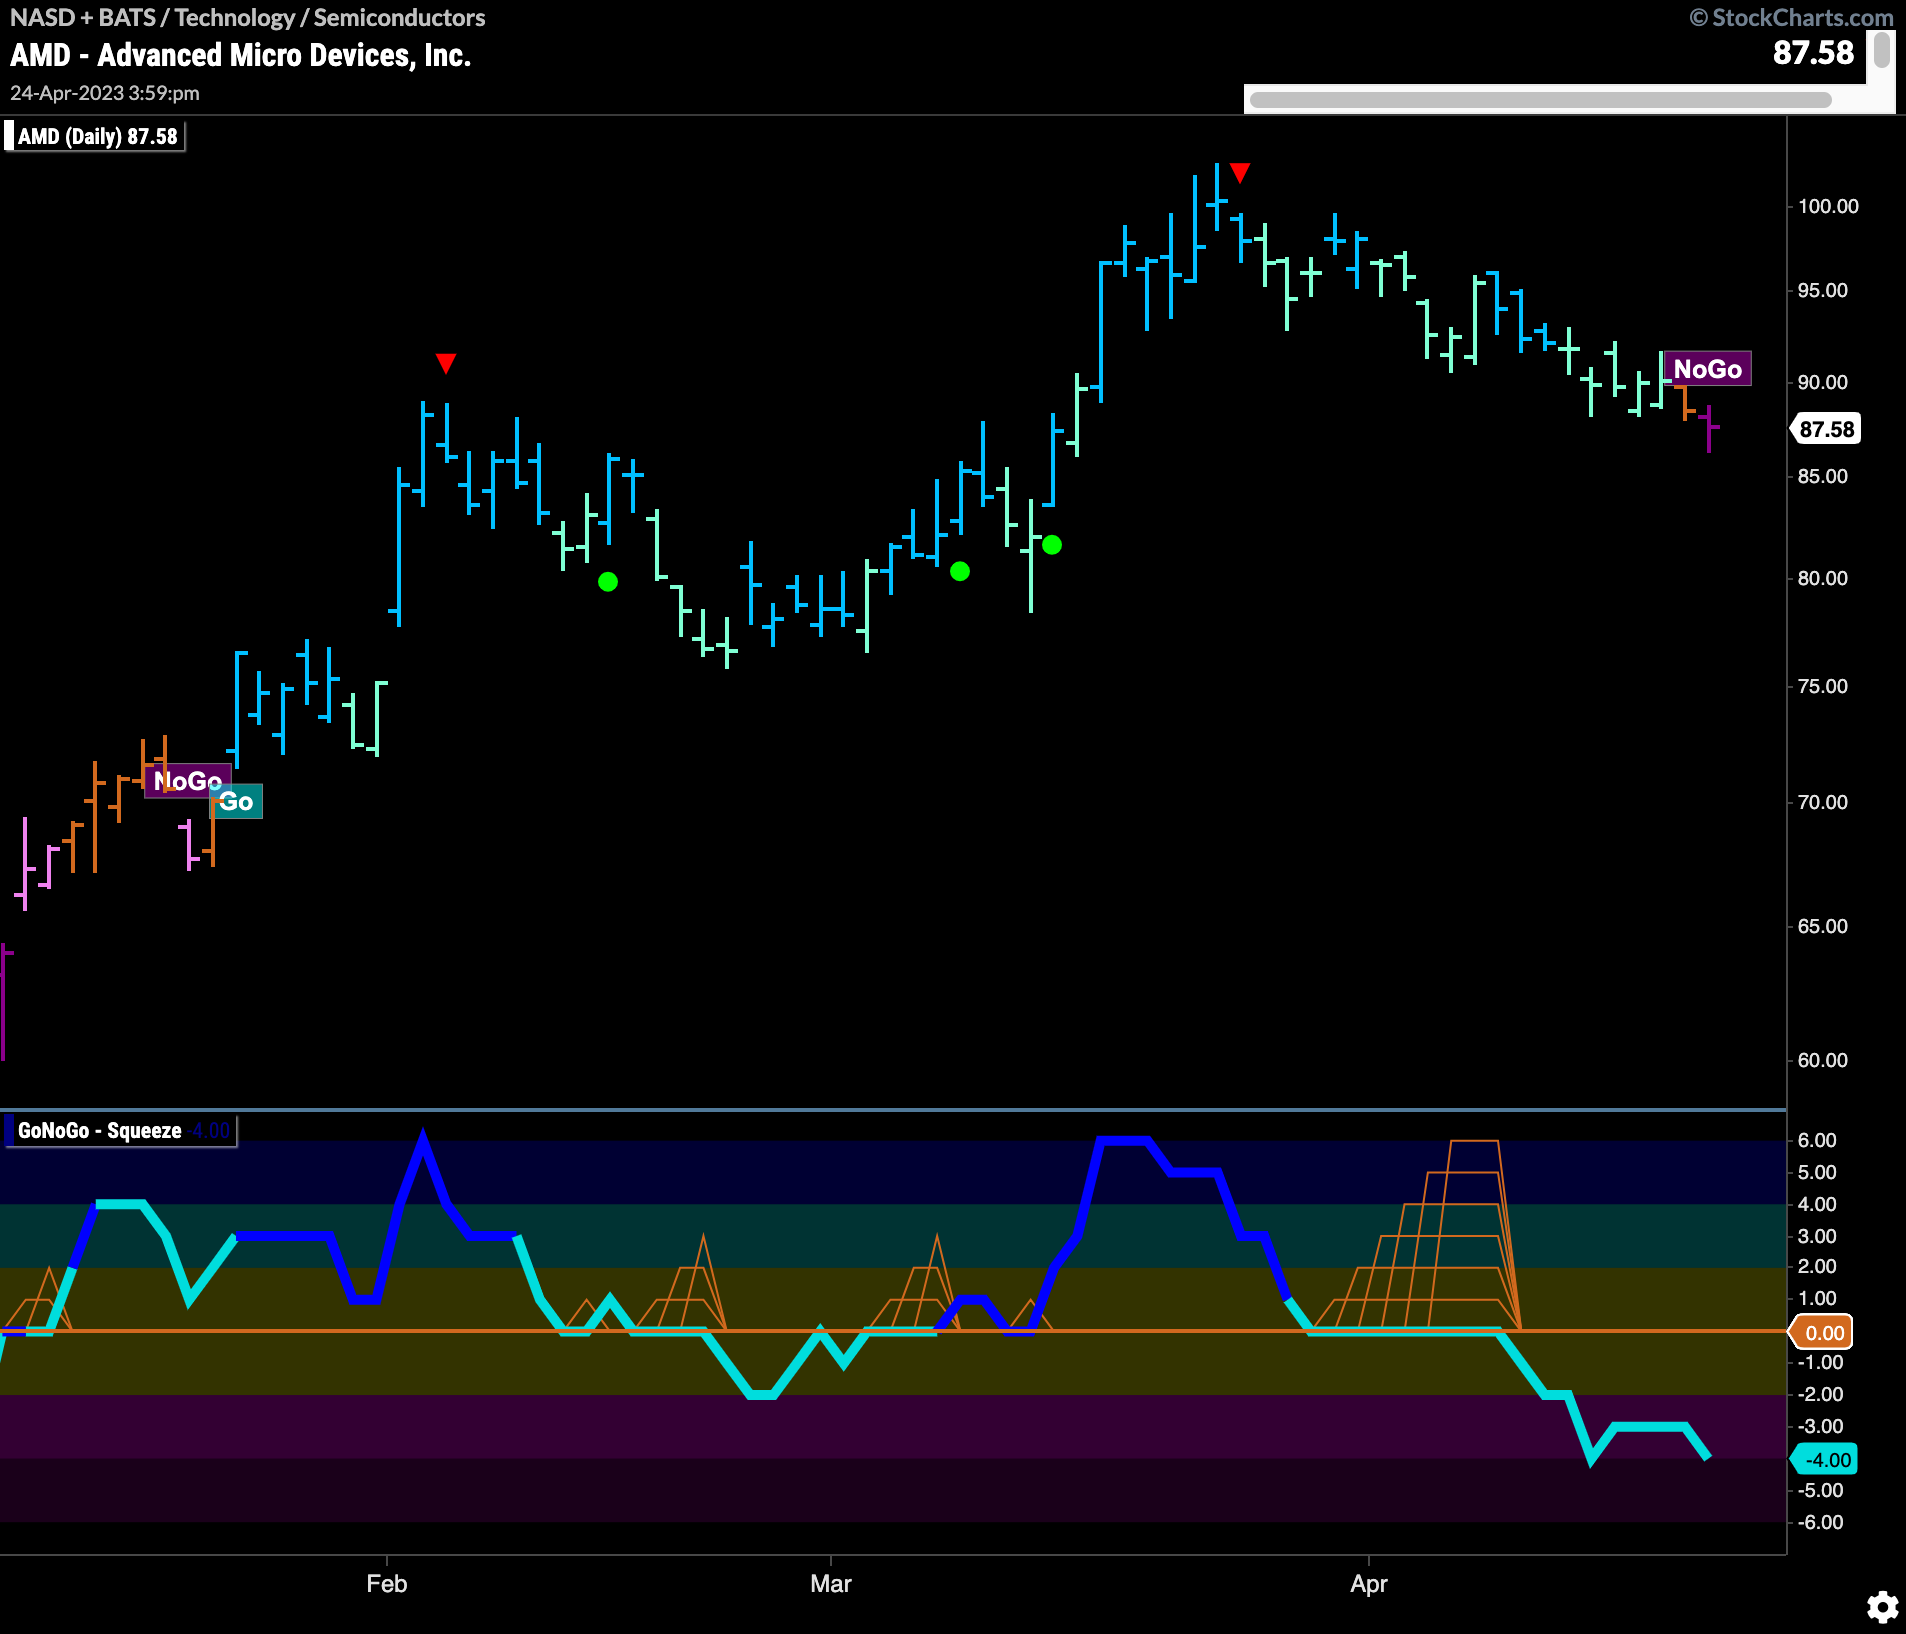Click the Feb label on the date axis
Viewport: 1906px width, 1634px height.
pyautogui.click(x=387, y=1584)
